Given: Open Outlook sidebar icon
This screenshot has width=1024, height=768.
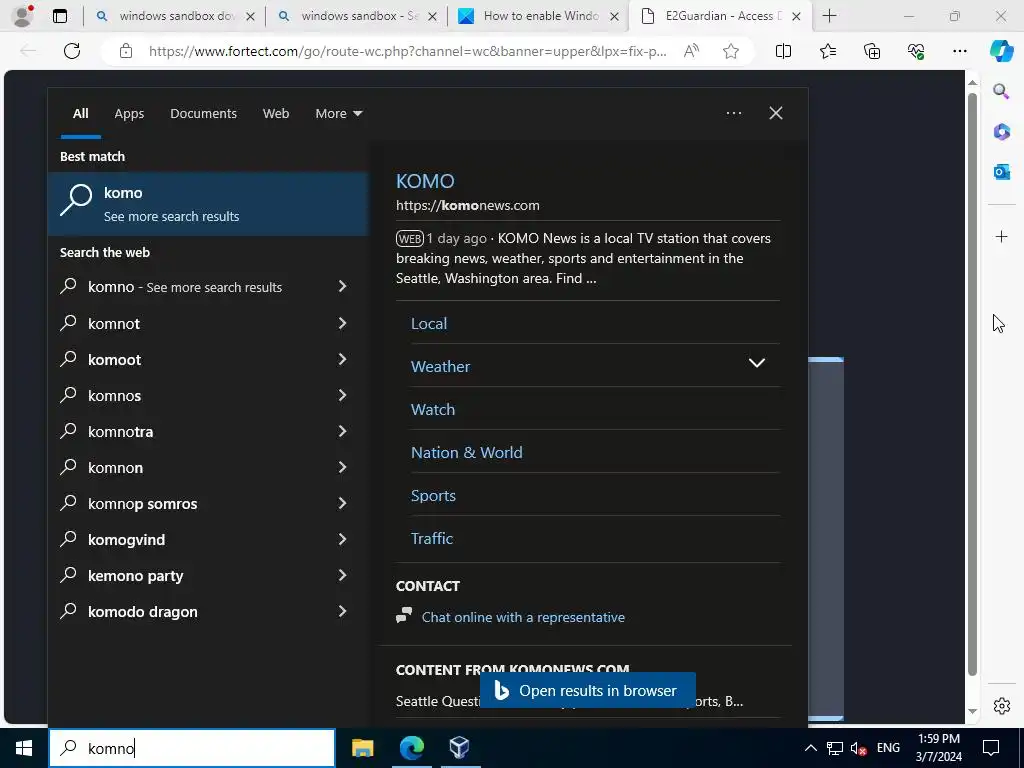Looking at the screenshot, I should click(x=1001, y=172).
